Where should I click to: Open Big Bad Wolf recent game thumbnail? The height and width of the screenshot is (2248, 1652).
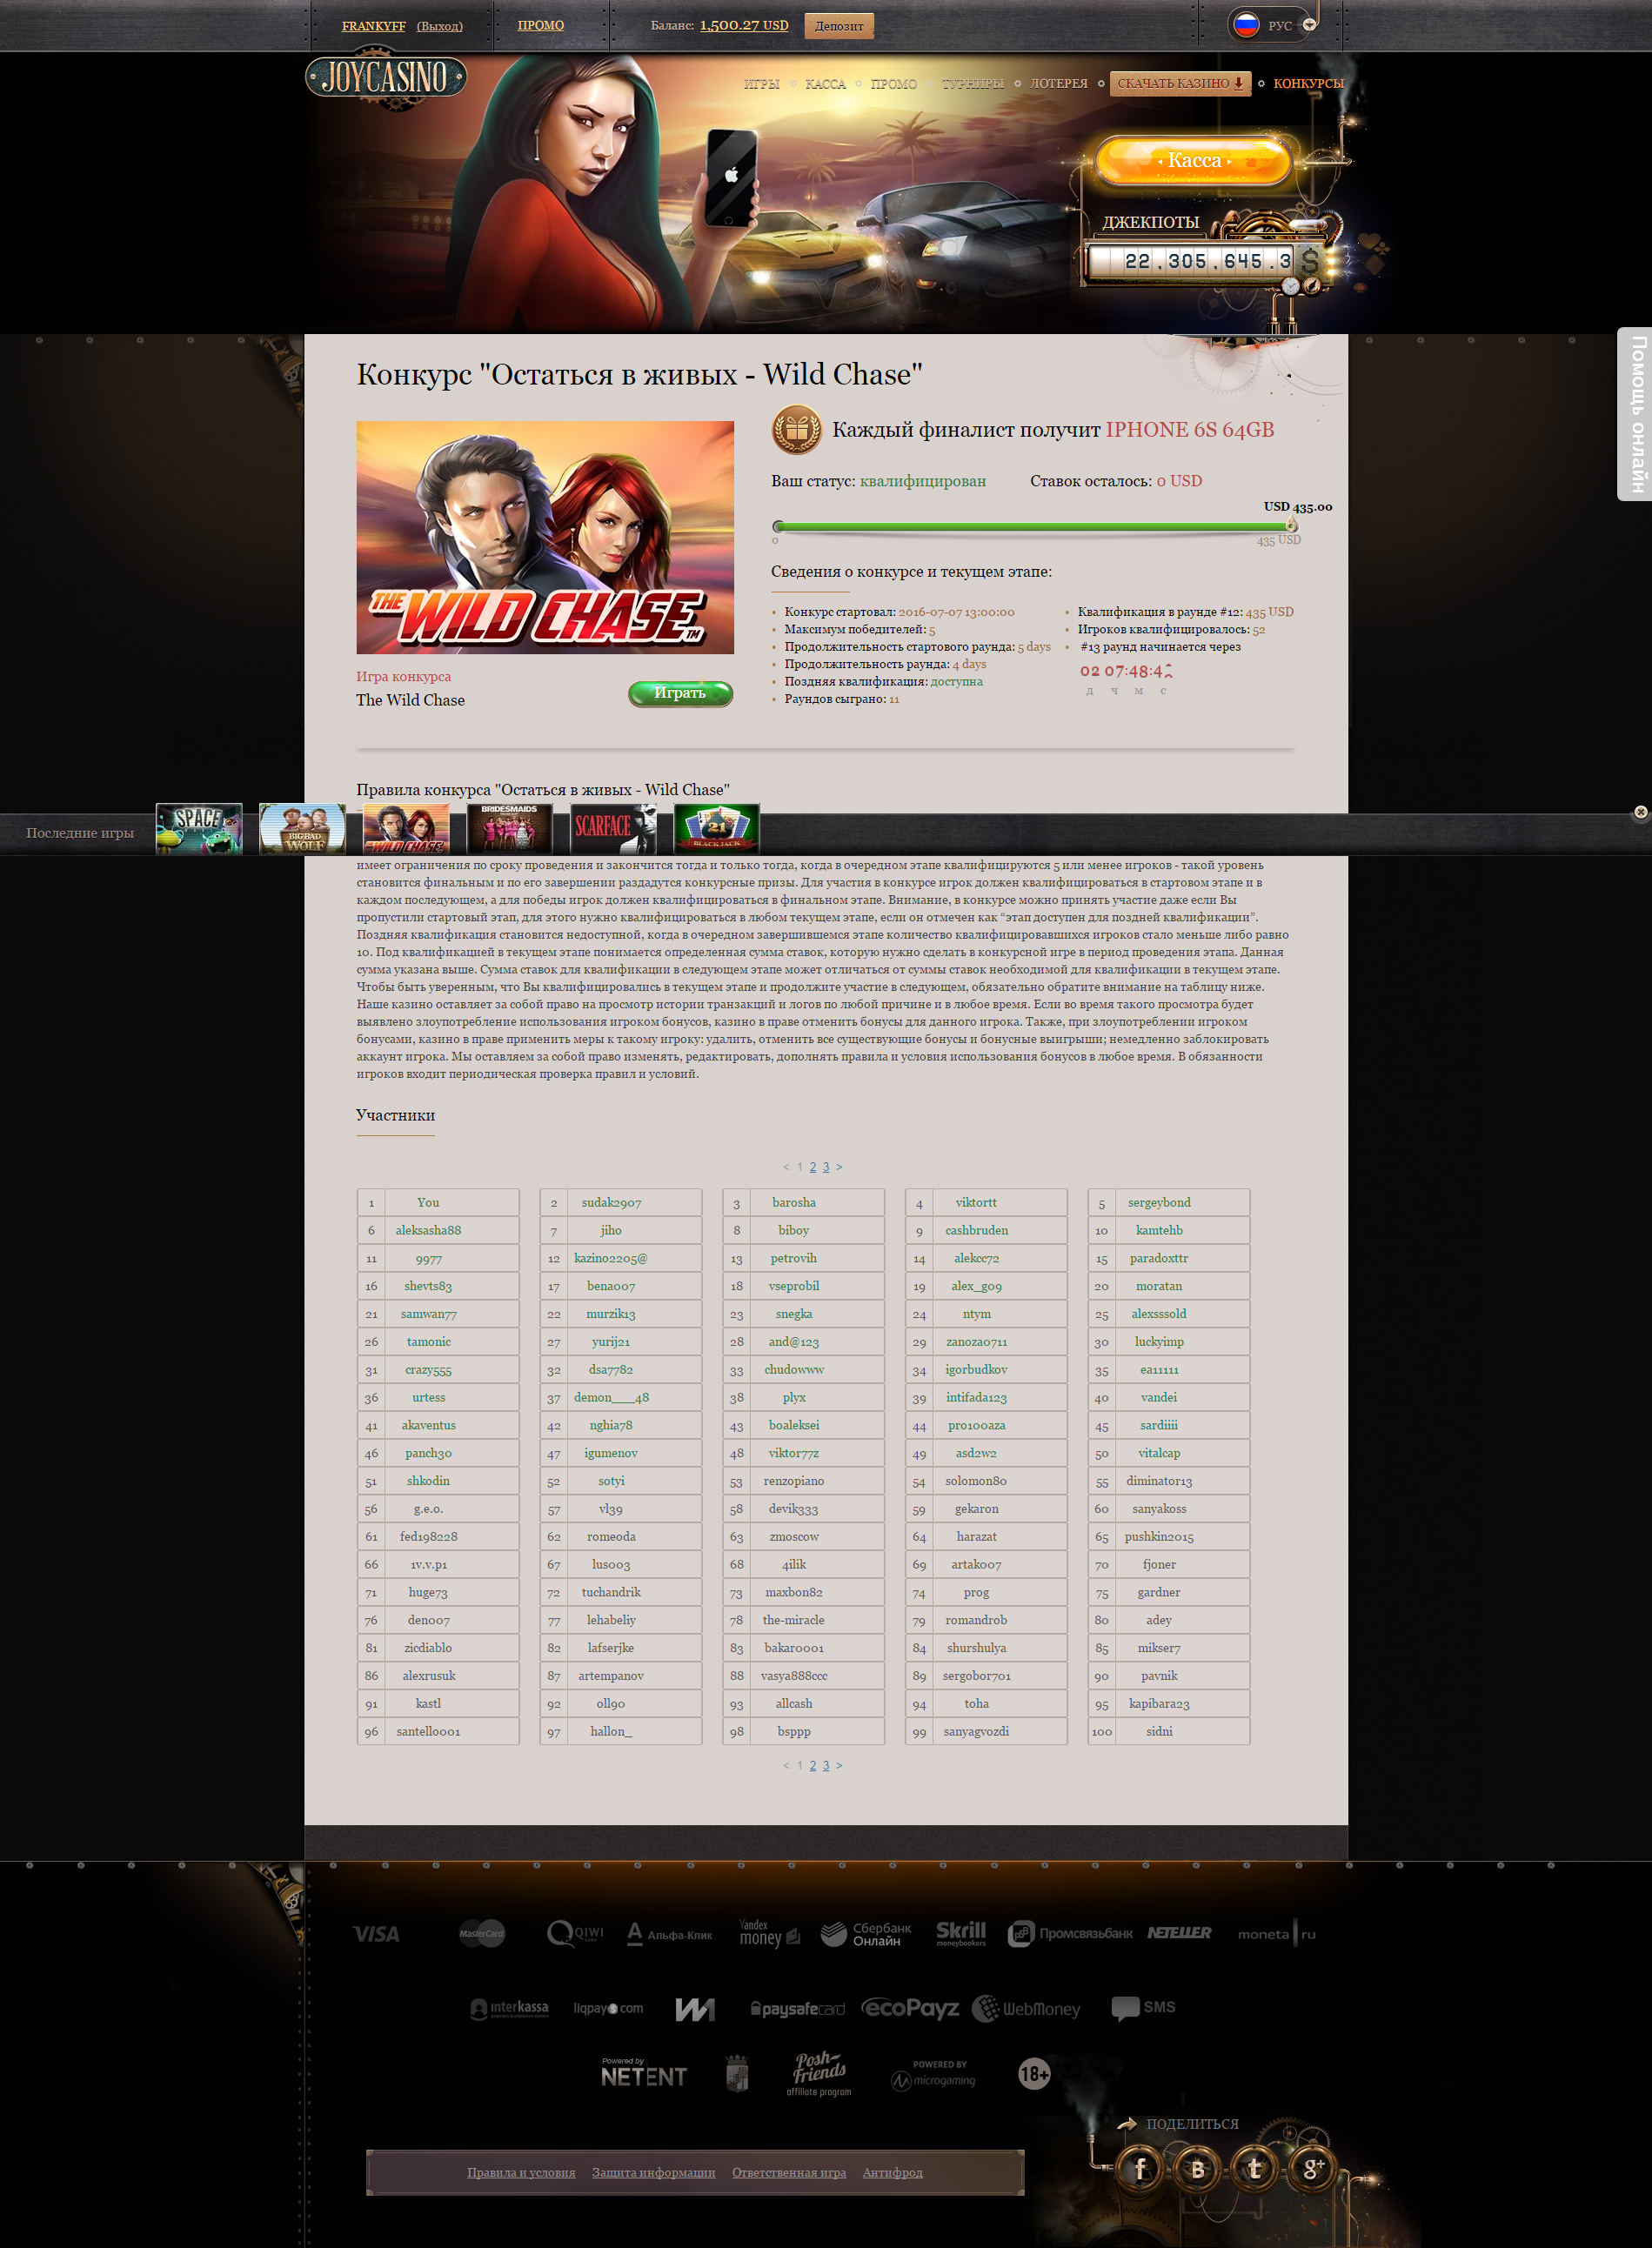pyautogui.click(x=302, y=829)
